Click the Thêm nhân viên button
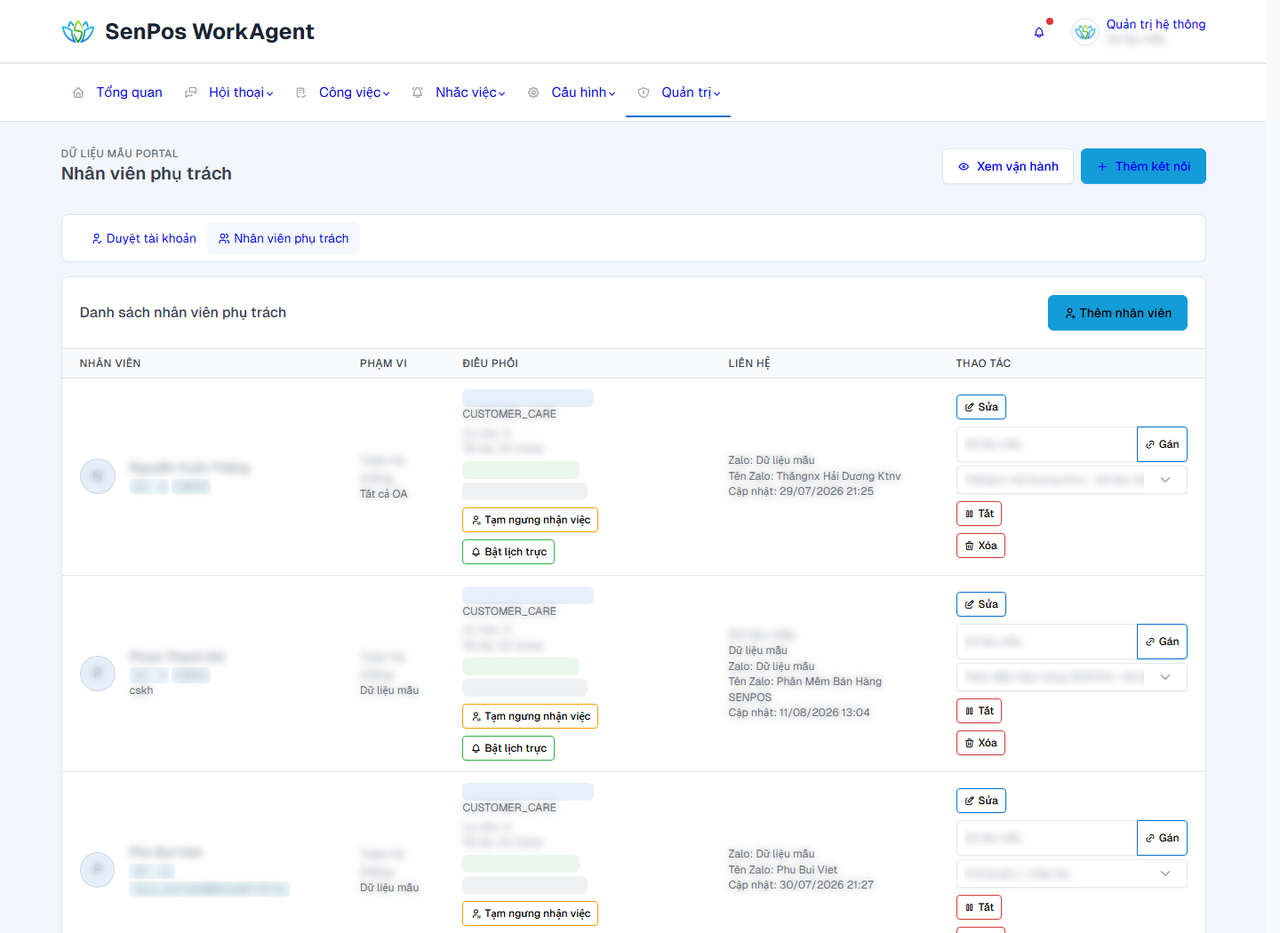 click(x=1117, y=313)
